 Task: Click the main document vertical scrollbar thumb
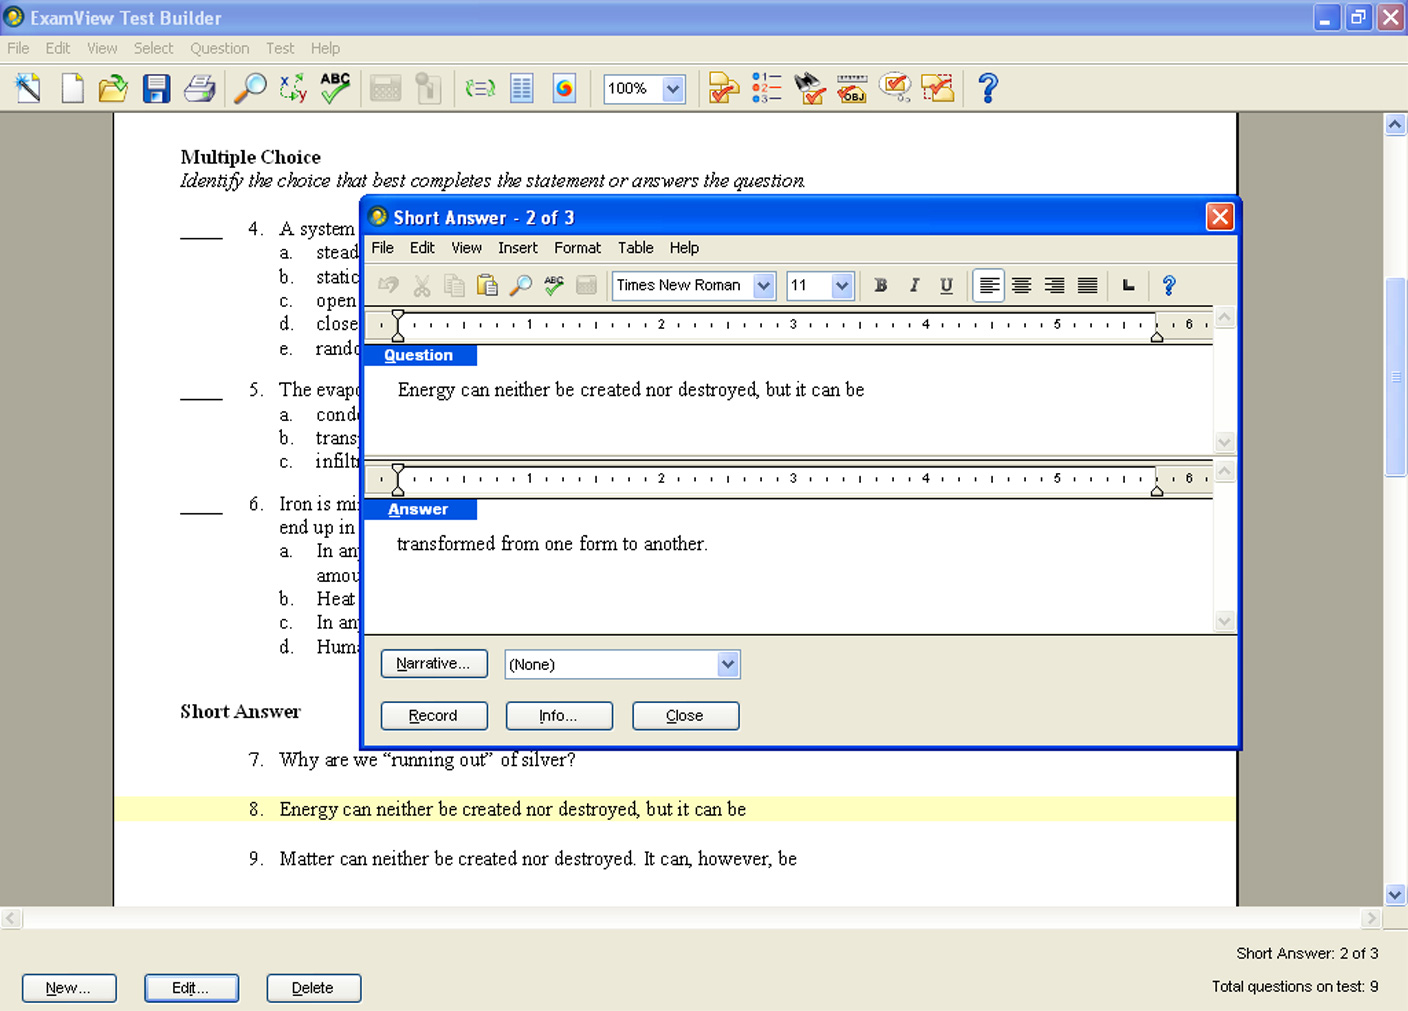[1396, 377]
